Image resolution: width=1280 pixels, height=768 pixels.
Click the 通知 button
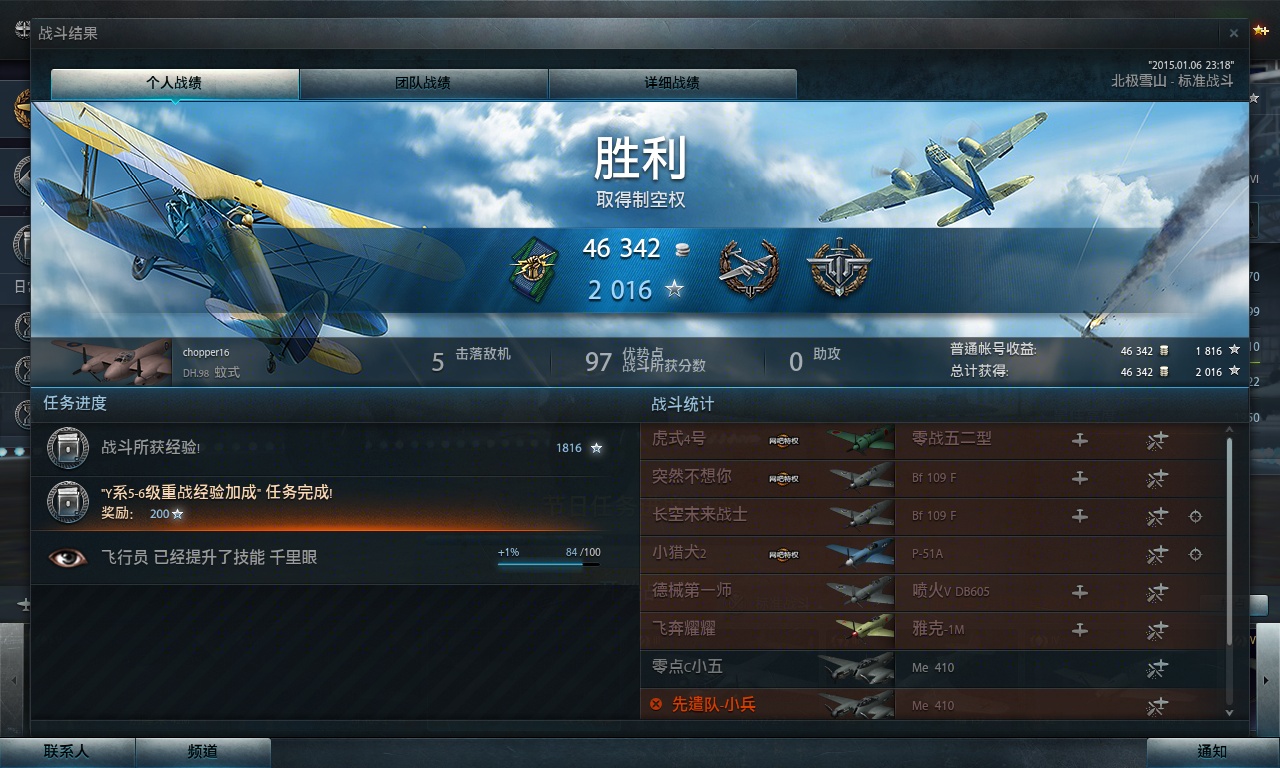(1212, 752)
